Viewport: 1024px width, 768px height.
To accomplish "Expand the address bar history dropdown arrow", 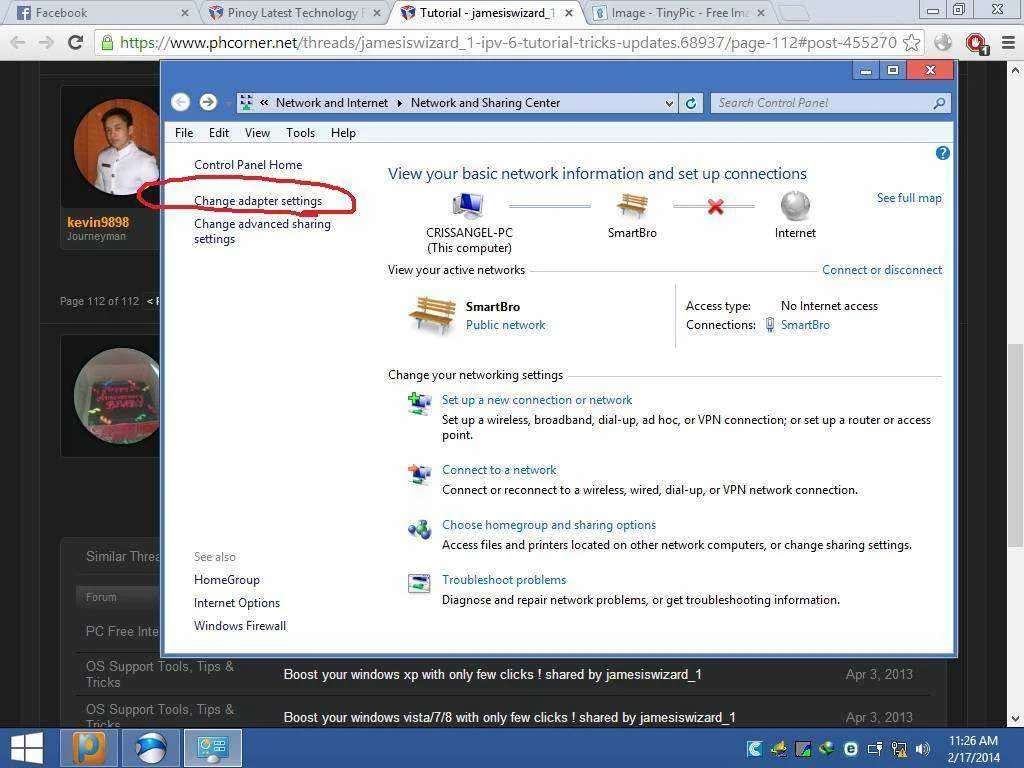I will click(x=669, y=103).
